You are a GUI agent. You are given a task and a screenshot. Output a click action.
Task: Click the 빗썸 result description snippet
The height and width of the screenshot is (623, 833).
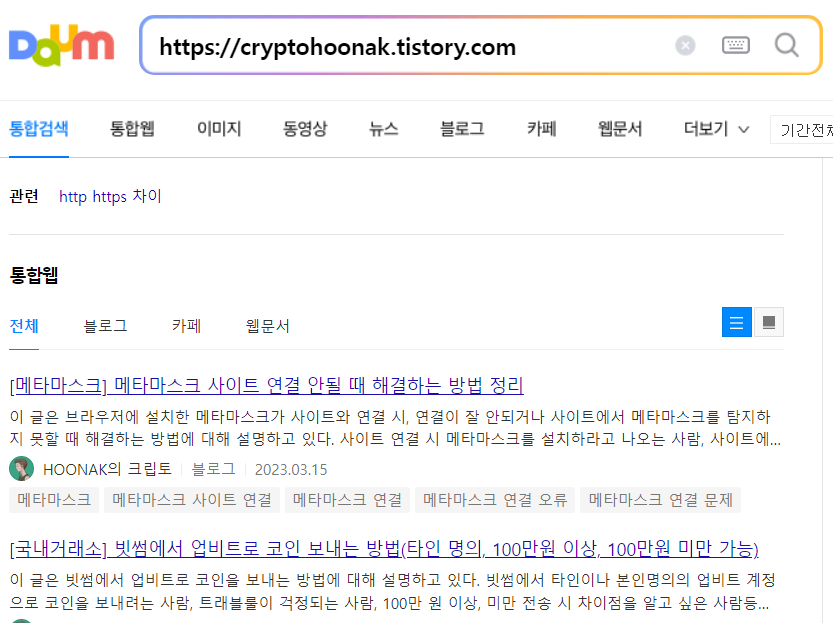pyautogui.click(x=392, y=591)
